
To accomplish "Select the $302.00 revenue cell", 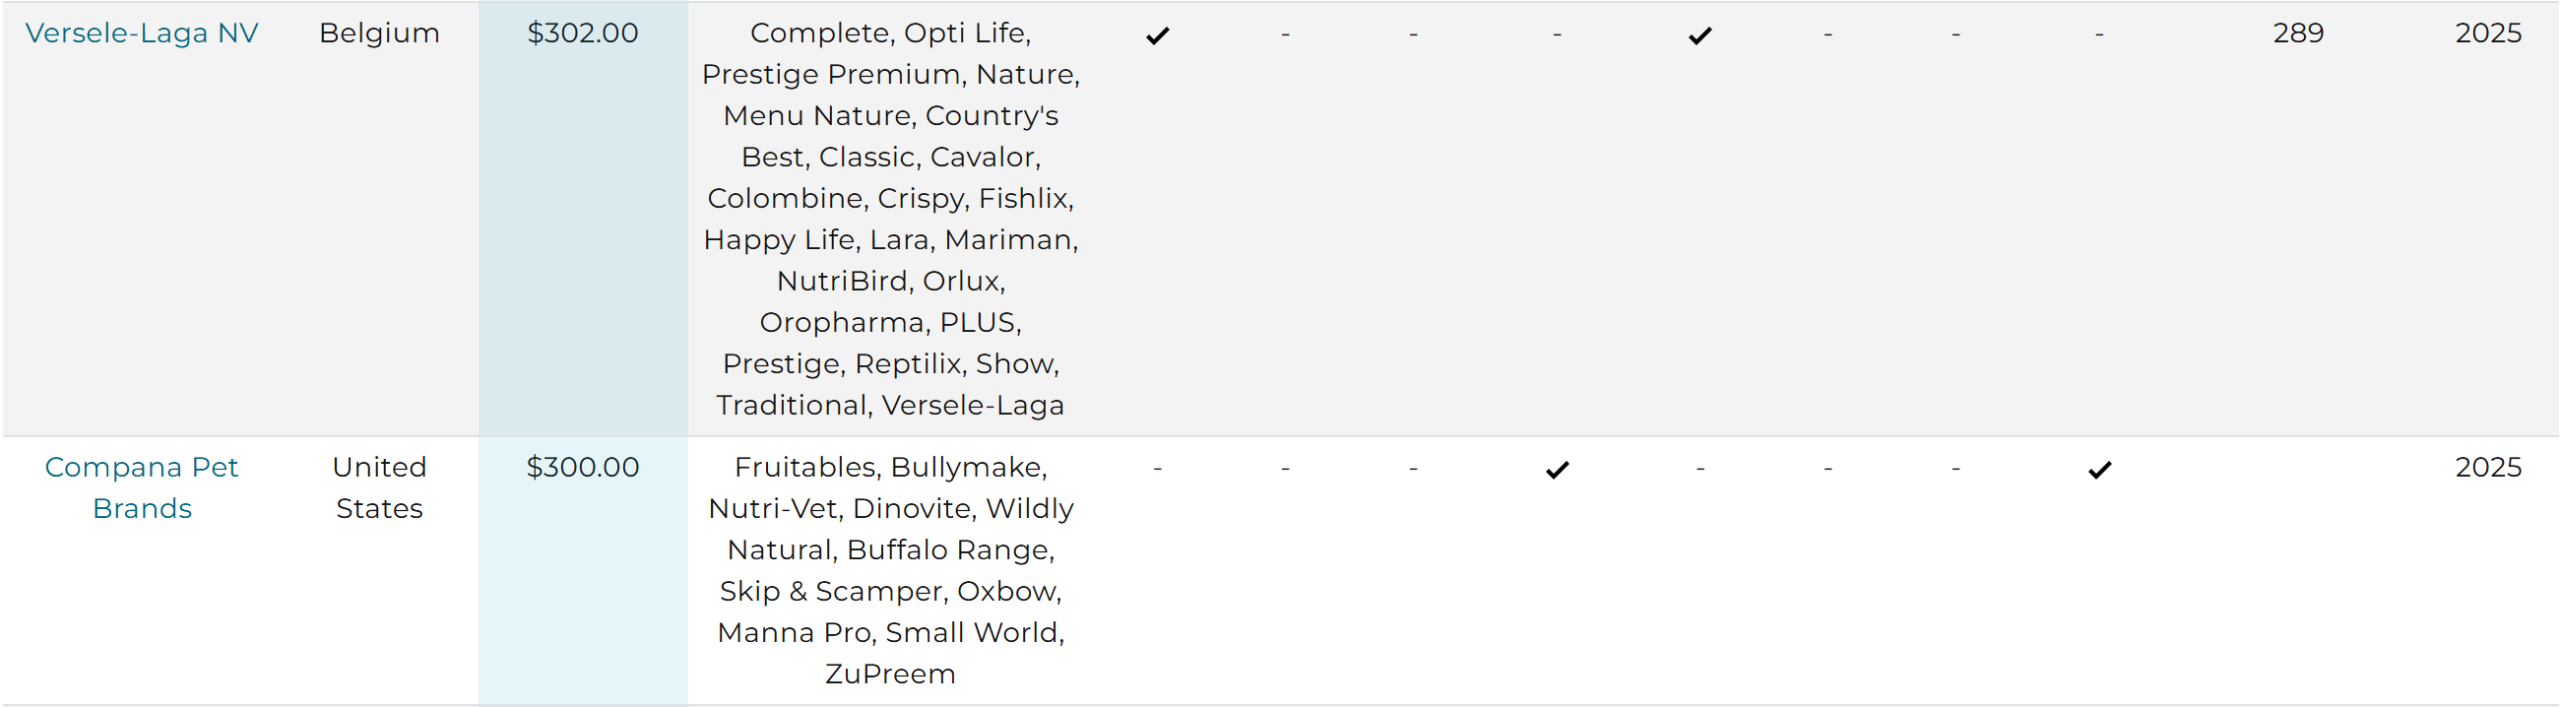I will (583, 33).
